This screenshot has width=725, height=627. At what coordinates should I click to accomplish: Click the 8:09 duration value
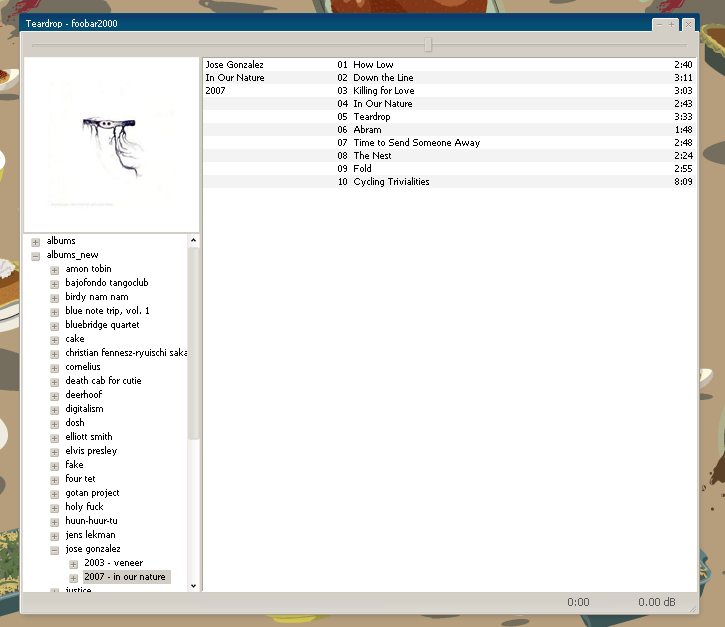(683, 181)
